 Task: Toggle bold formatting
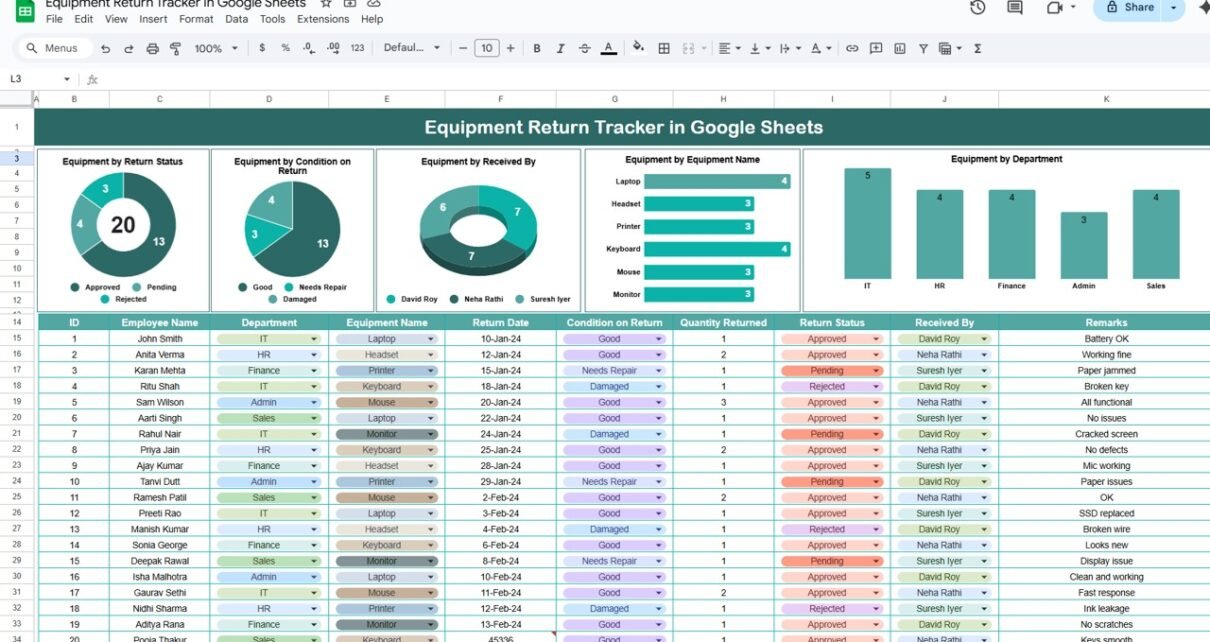(537, 48)
